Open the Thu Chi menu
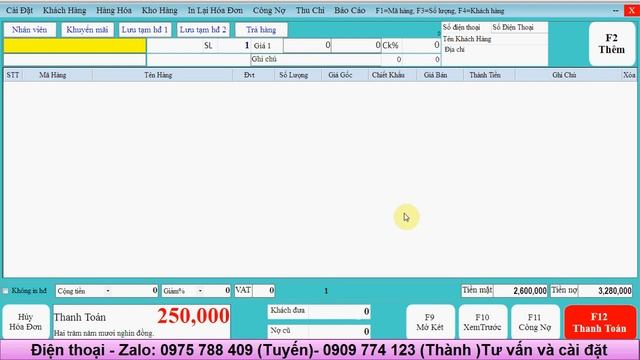The height and width of the screenshot is (360, 640). point(310,10)
